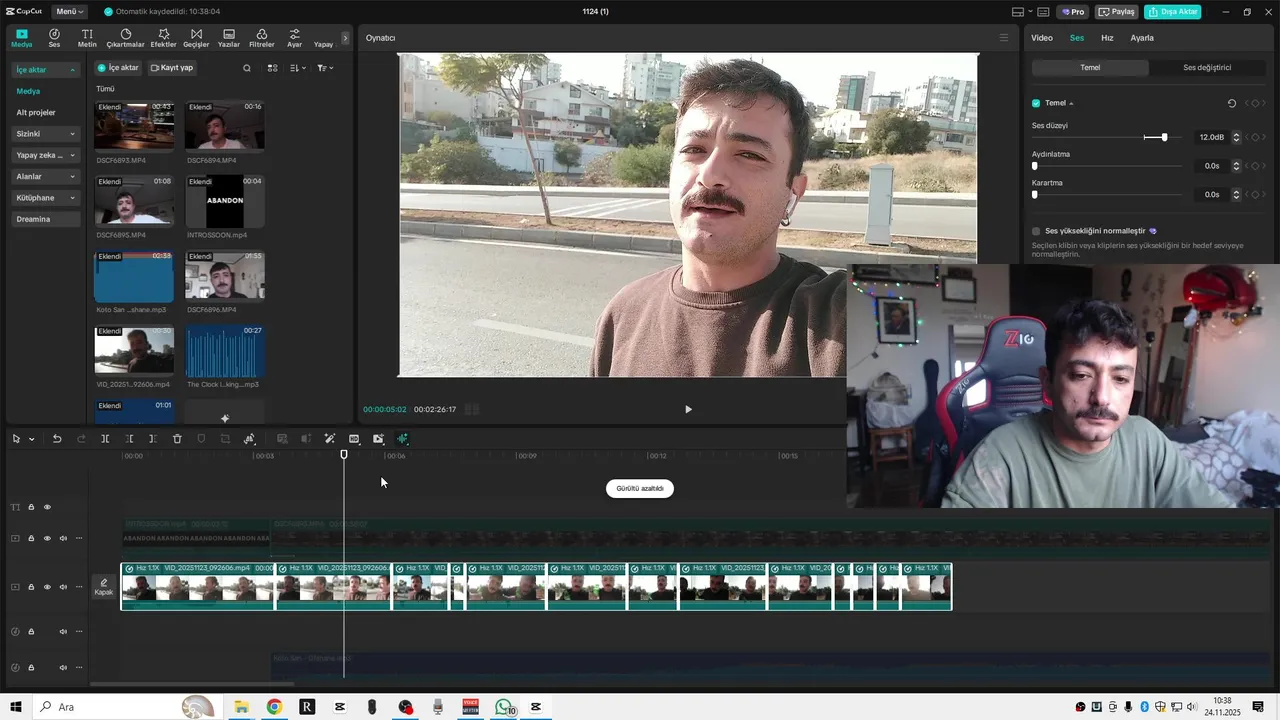Show more tool tabs with arrow
The image size is (1280, 720).
[345, 38]
